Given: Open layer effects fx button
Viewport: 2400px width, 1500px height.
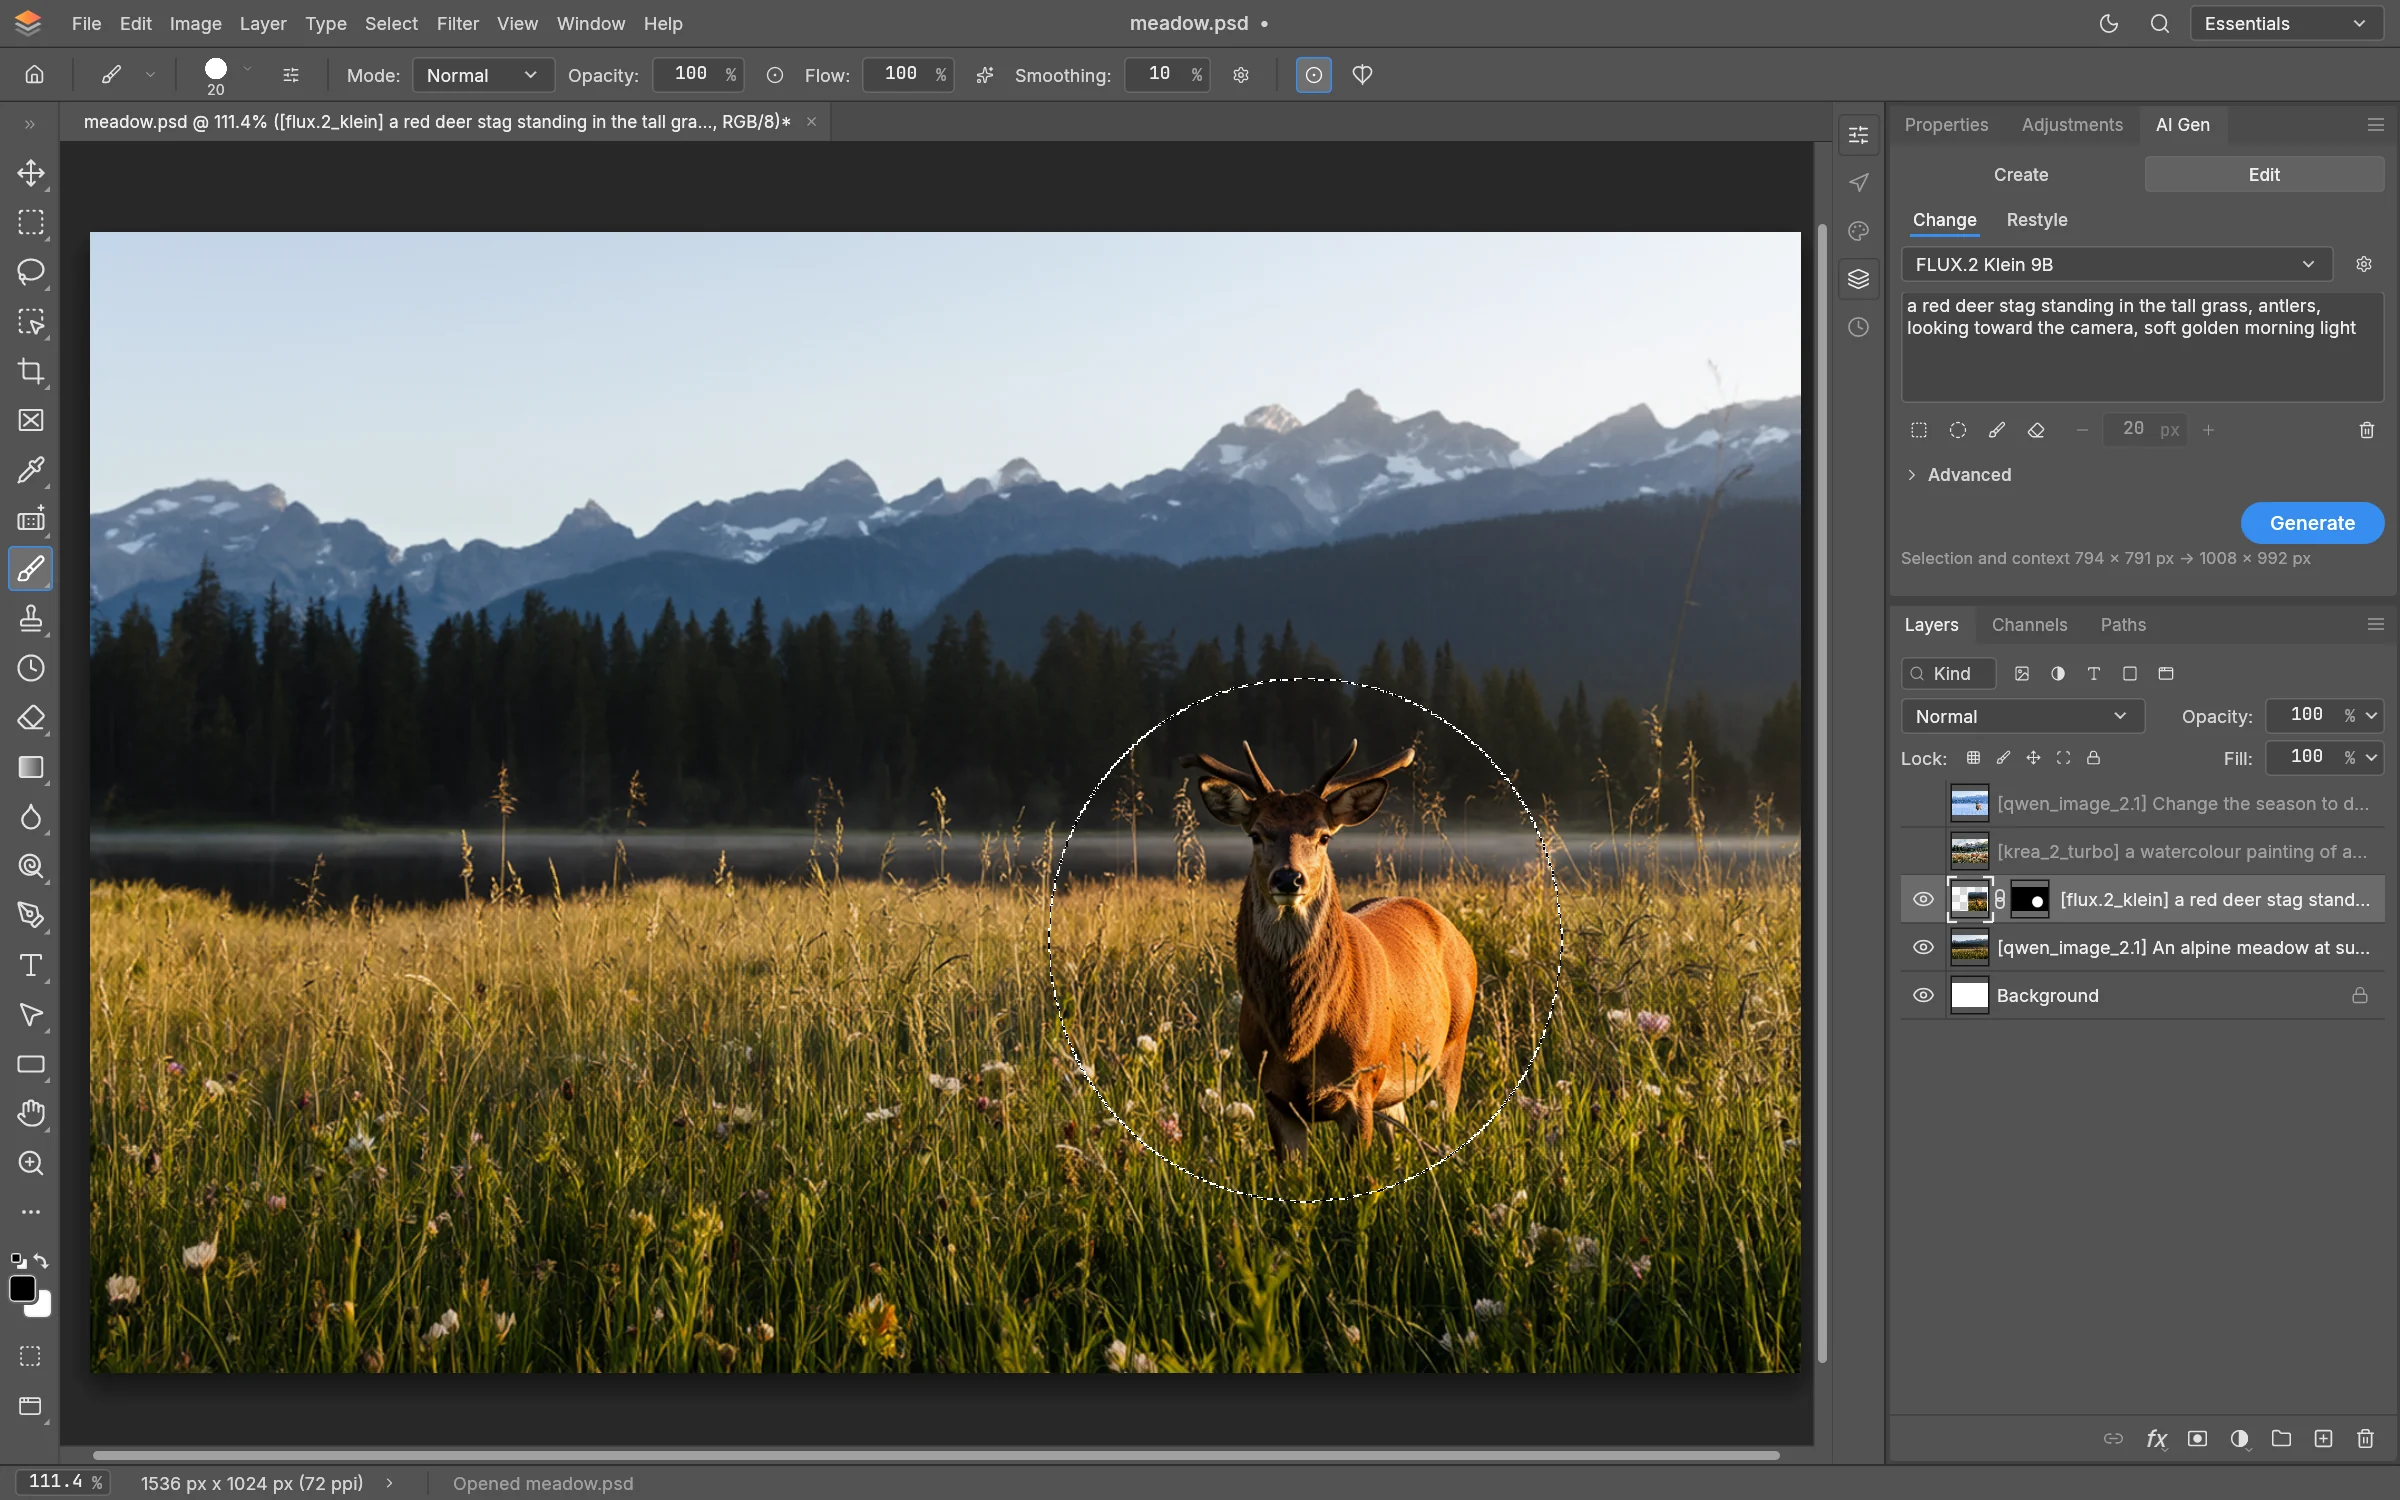Looking at the screenshot, I should coord(2156,1439).
